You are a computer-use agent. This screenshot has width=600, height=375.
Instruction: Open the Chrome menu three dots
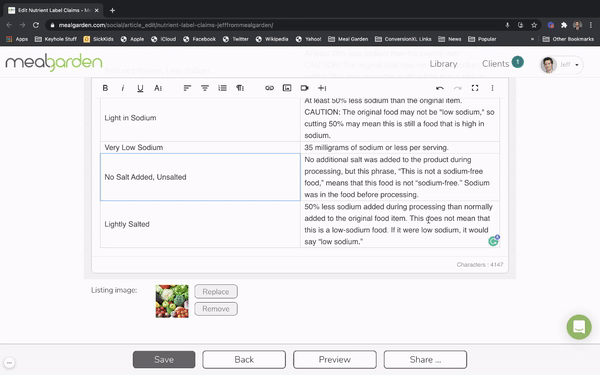[x=591, y=25]
